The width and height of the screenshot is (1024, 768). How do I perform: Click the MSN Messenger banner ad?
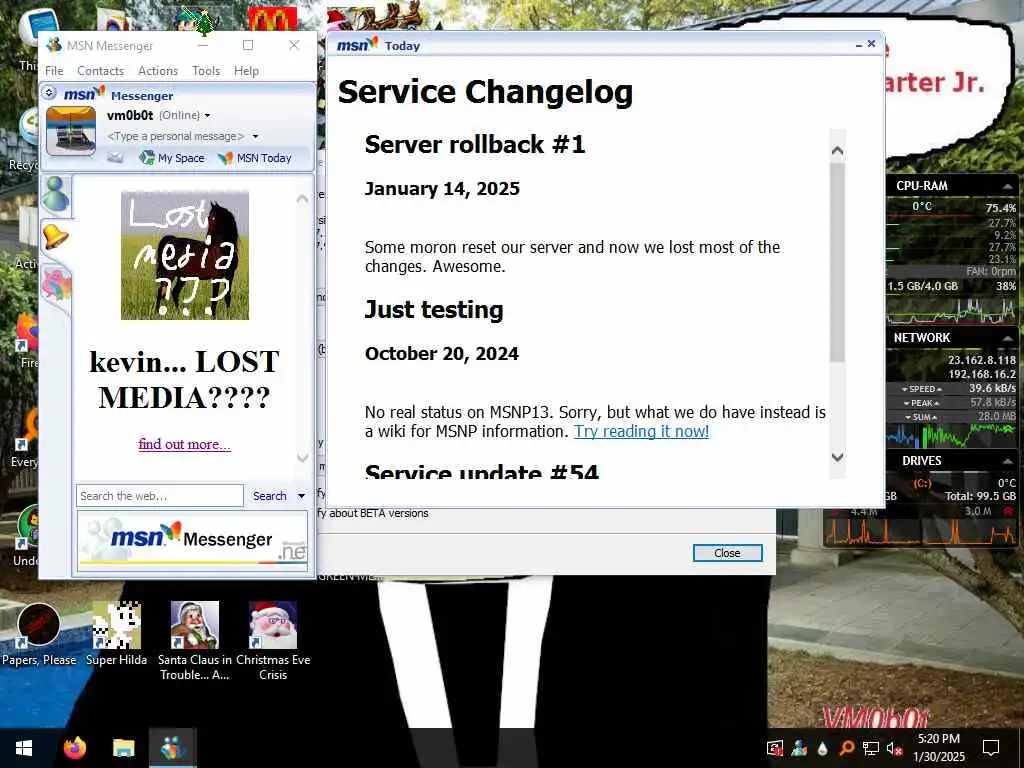click(192, 541)
